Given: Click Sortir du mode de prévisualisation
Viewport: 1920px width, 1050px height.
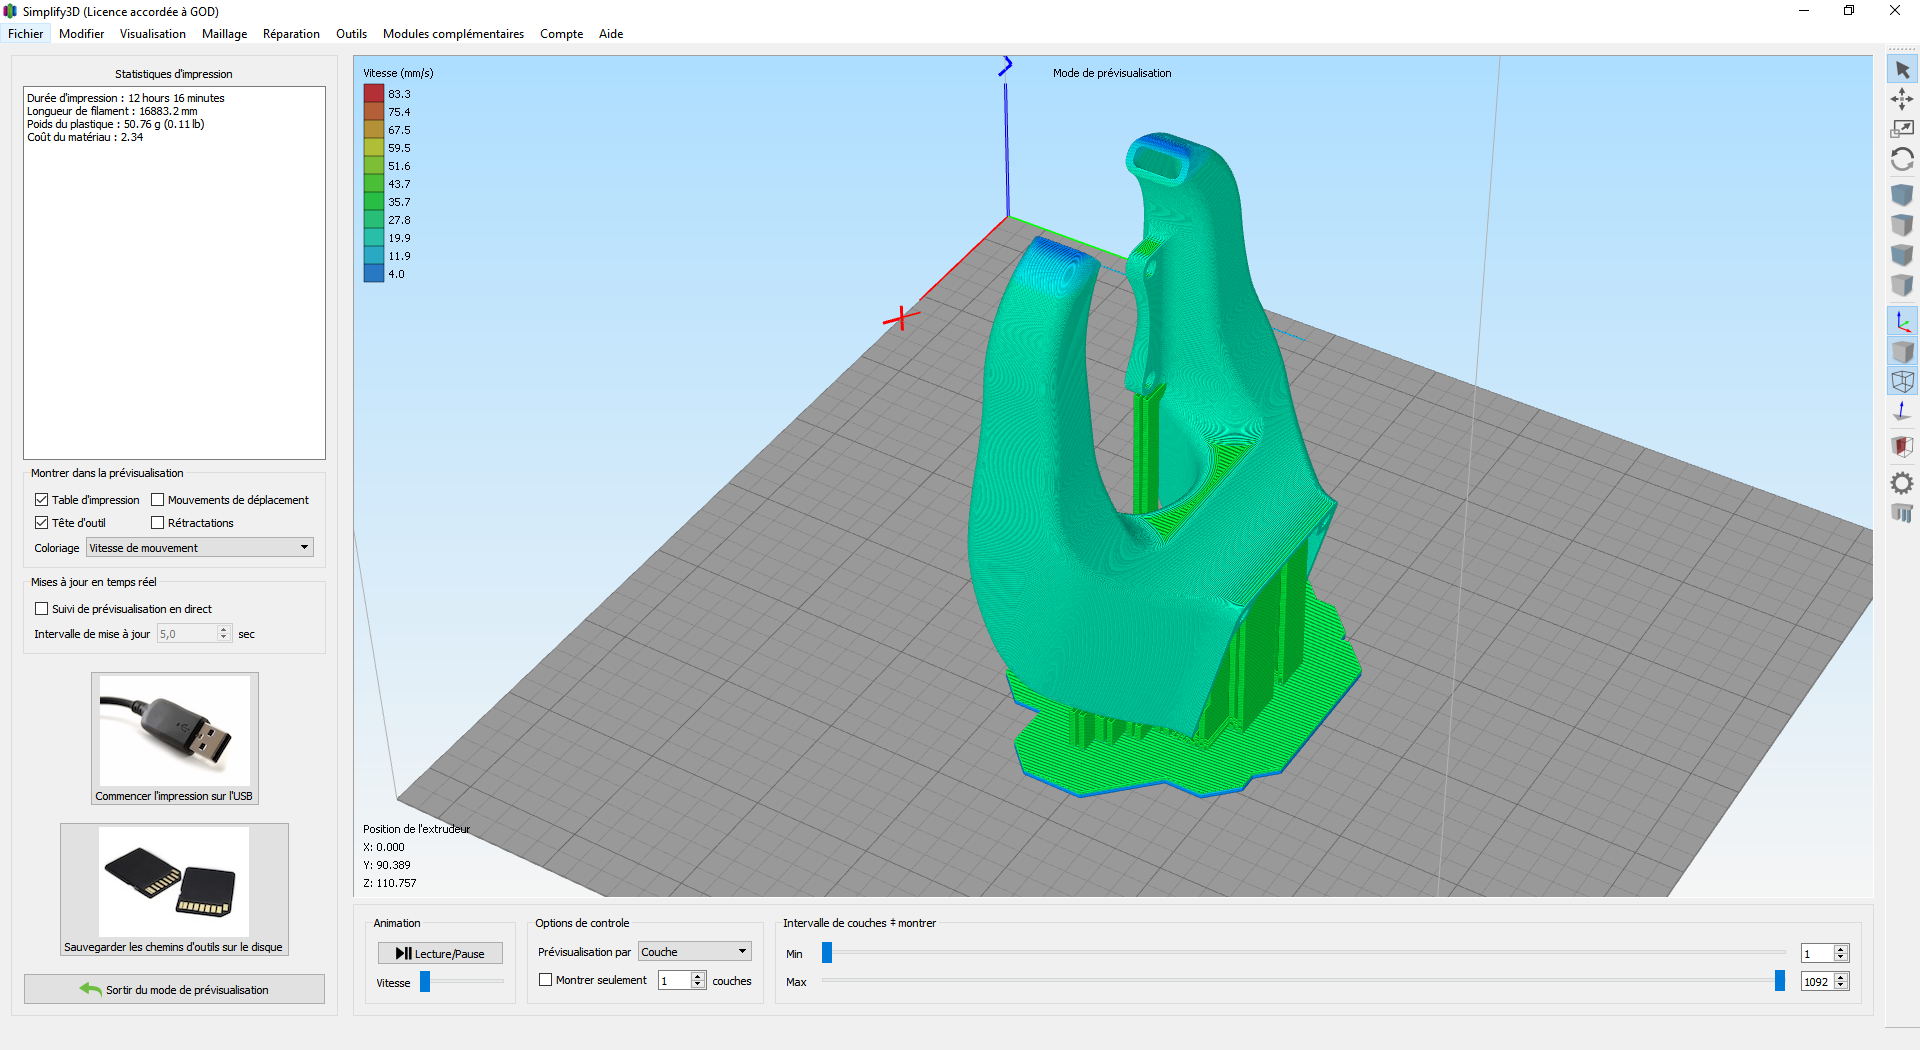Looking at the screenshot, I should [174, 989].
